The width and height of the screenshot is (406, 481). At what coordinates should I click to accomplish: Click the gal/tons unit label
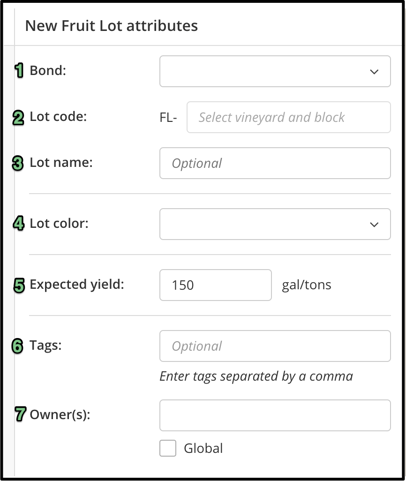306,285
